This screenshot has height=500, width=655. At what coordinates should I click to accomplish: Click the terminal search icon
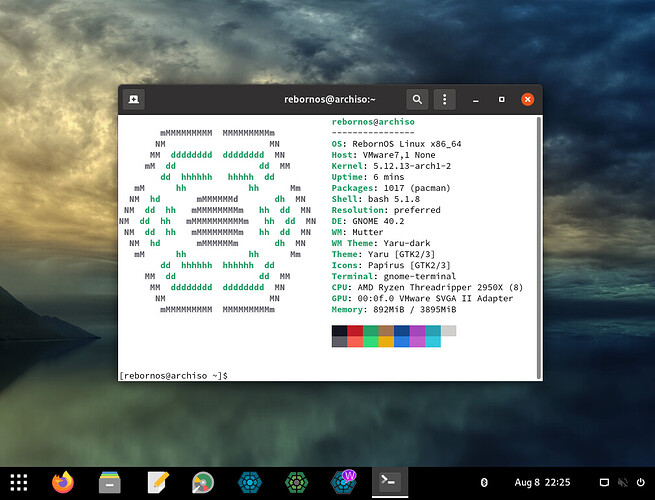(x=417, y=99)
